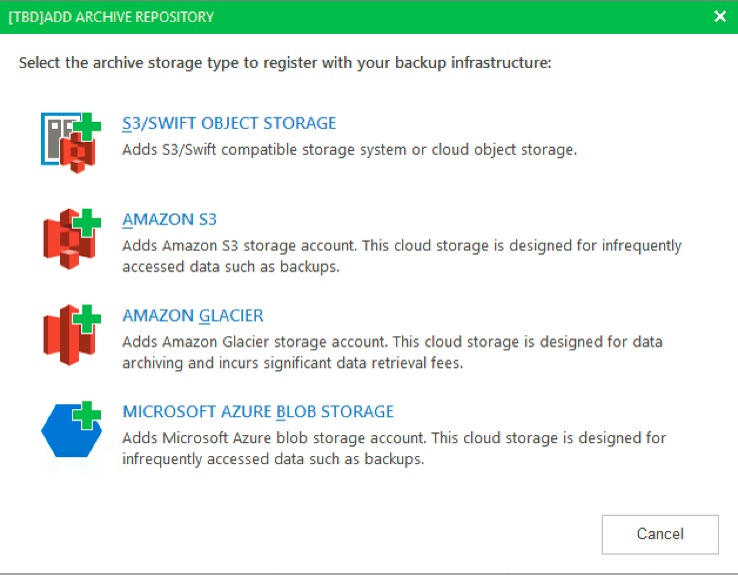
Task: Close the dialog with the white X
Action: (720, 16)
